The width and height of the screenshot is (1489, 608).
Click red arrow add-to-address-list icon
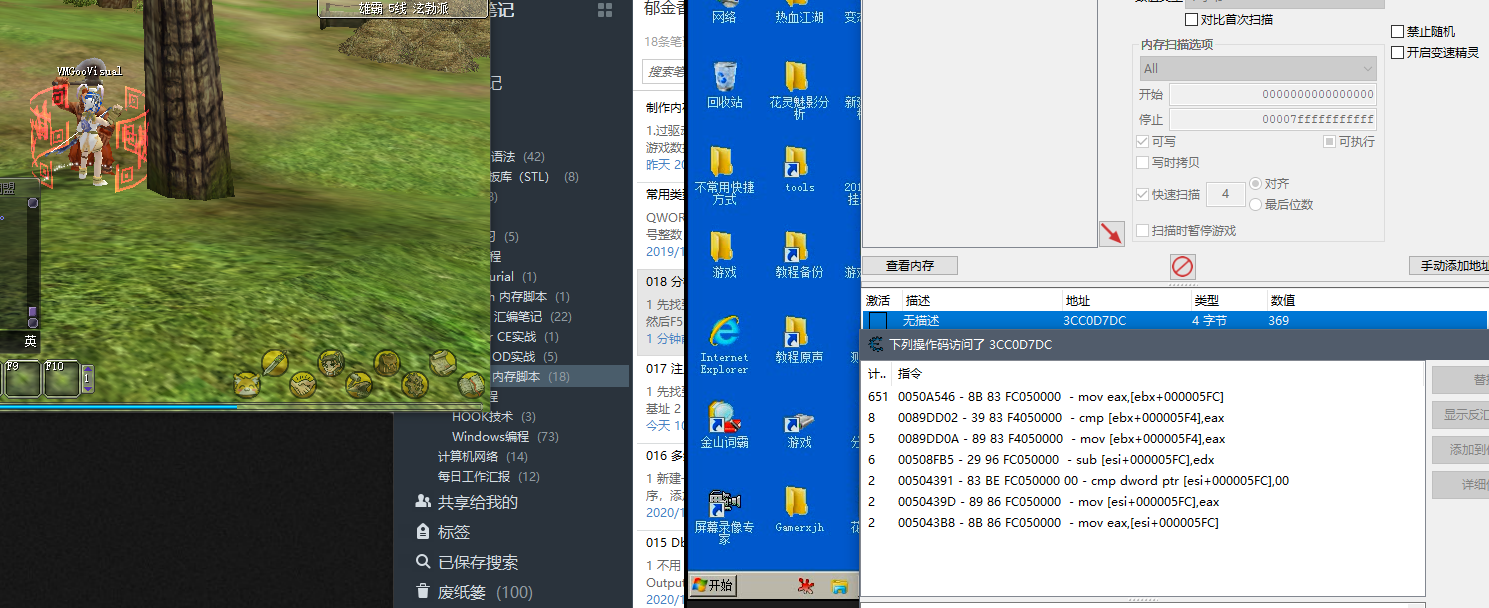click(x=1111, y=234)
